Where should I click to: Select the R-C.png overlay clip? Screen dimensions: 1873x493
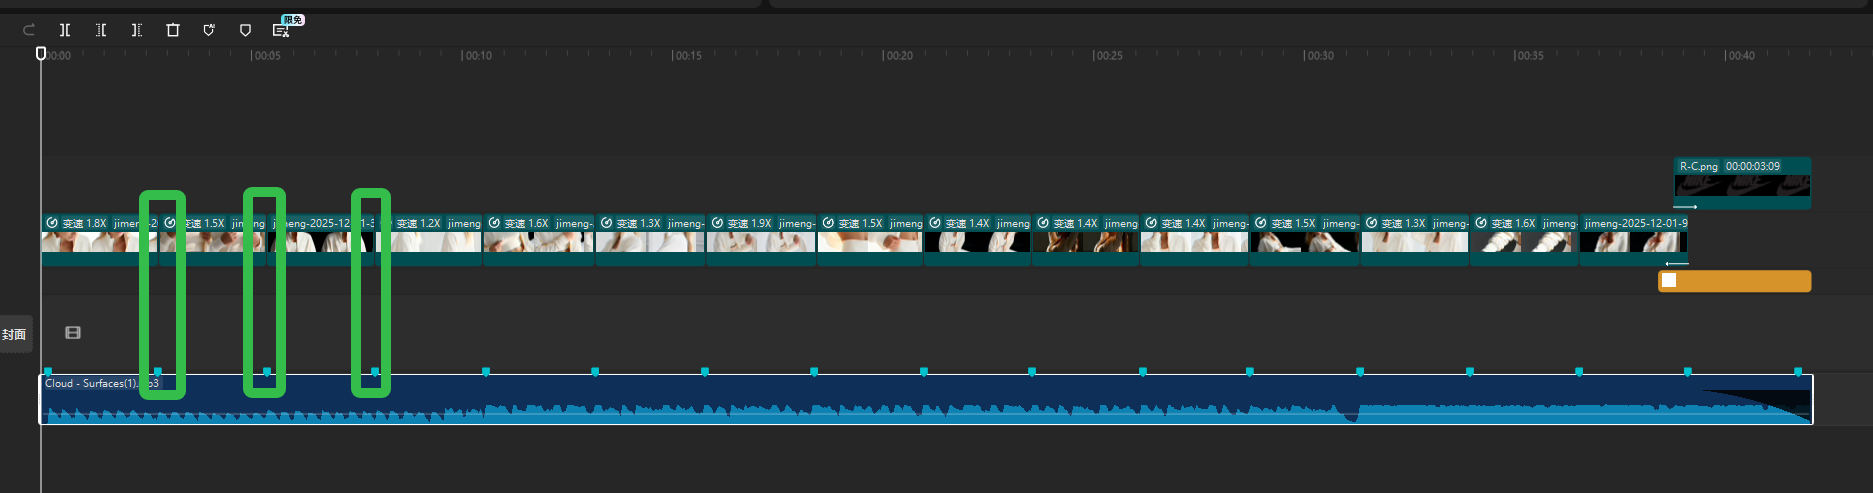tap(1741, 183)
